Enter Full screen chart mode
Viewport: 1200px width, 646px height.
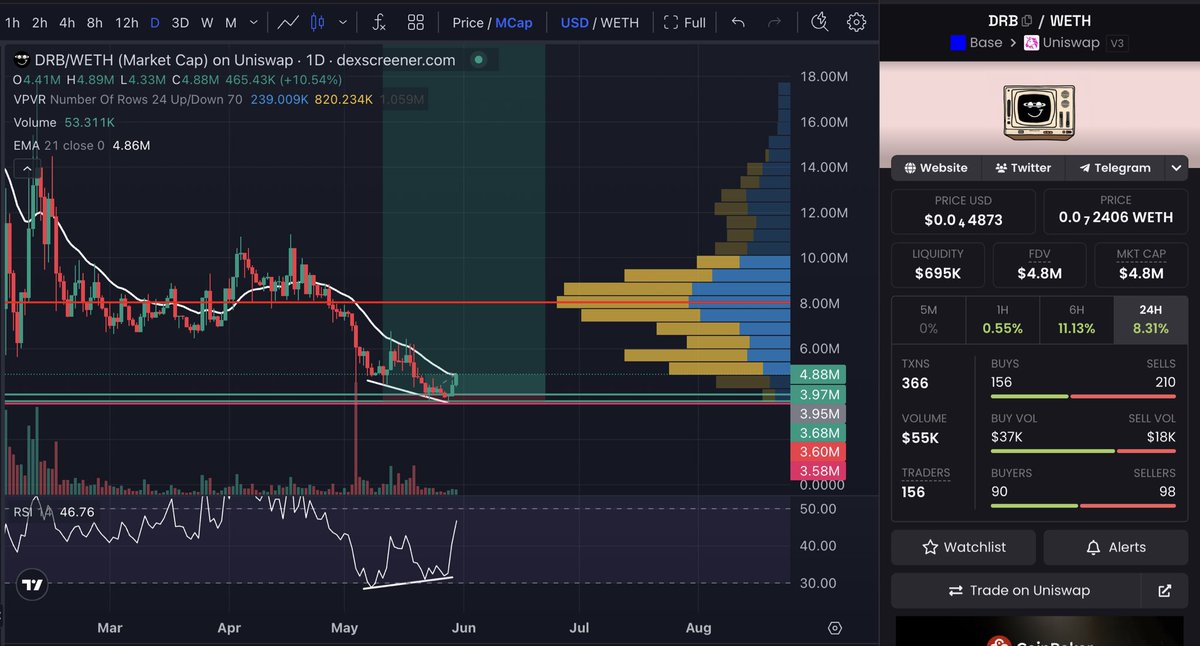tap(685, 22)
